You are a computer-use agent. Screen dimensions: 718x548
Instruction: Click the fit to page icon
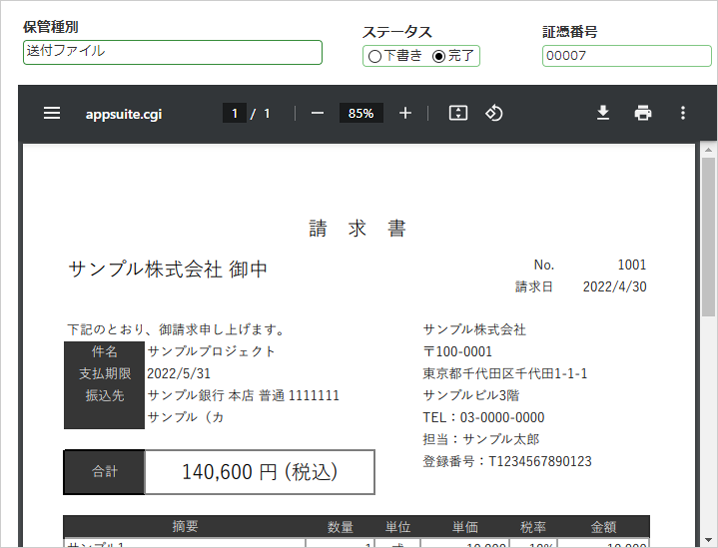pyautogui.click(x=458, y=113)
